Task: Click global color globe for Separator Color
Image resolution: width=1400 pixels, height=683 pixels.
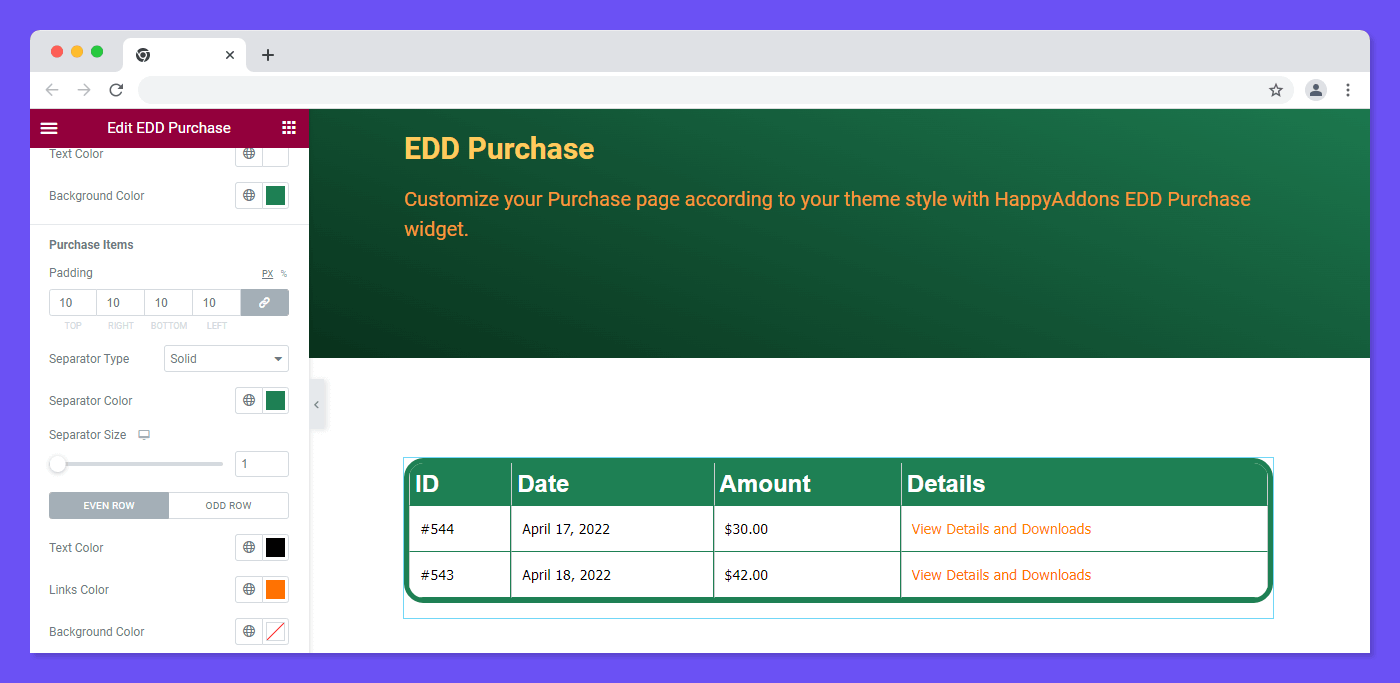Action: (x=249, y=401)
